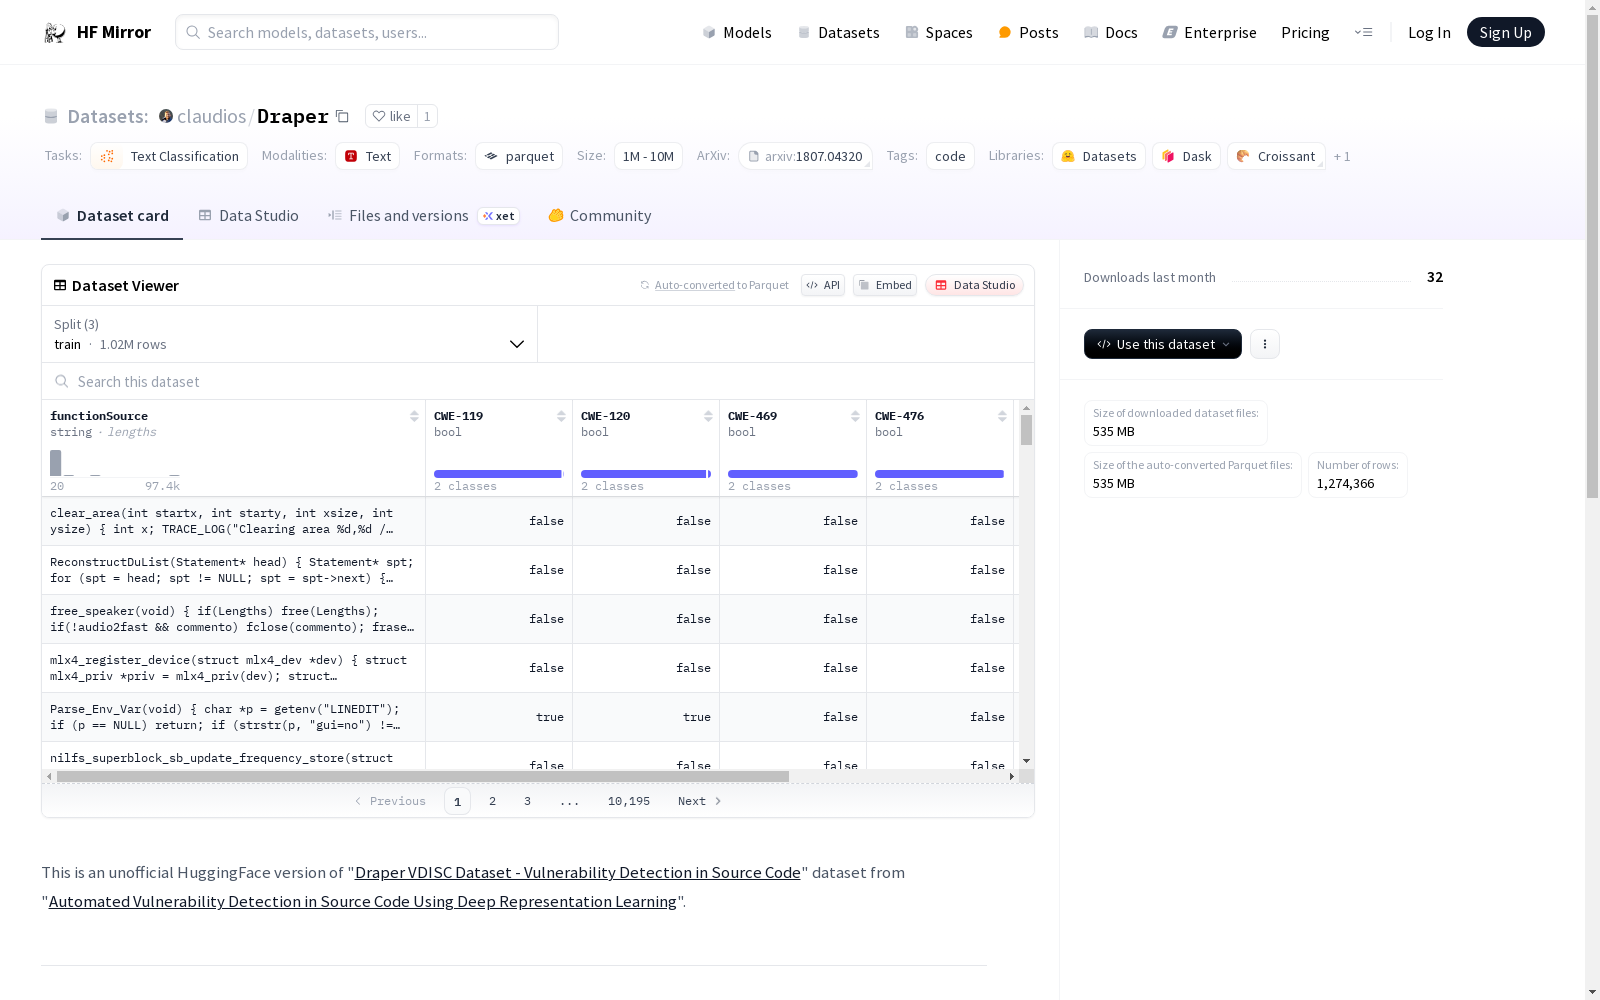The width and height of the screenshot is (1600, 1000).
Task: Expand the Split train dropdown
Action: point(289,334)
